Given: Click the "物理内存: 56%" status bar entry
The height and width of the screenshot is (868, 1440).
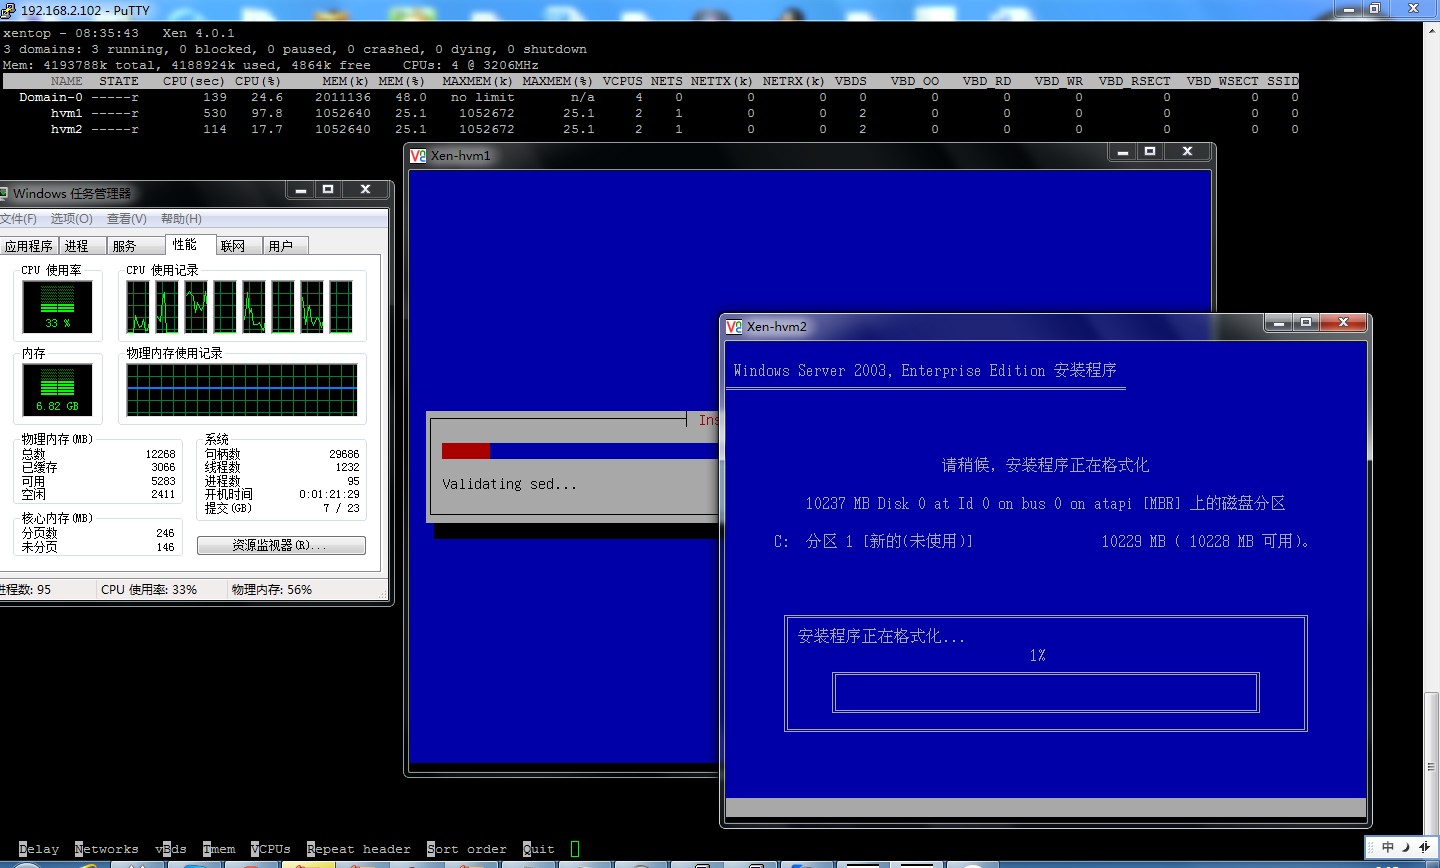Looking at the screenshot, I should (272, 590).
